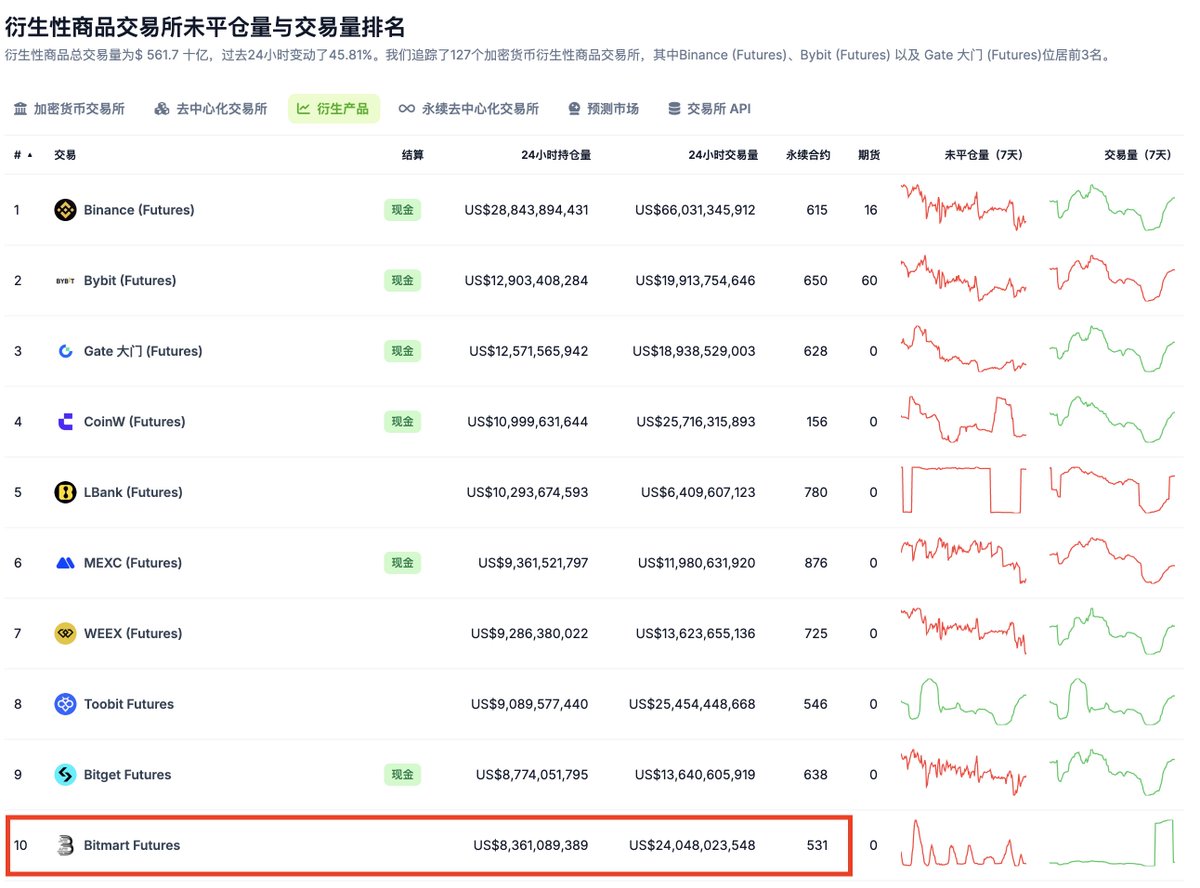Click the 现金 badge in Bybit row

coord(402,281)
